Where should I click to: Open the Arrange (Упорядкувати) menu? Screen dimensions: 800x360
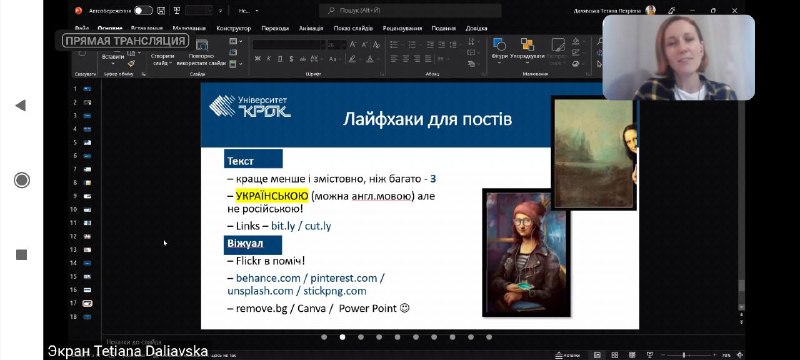[527, 49]
